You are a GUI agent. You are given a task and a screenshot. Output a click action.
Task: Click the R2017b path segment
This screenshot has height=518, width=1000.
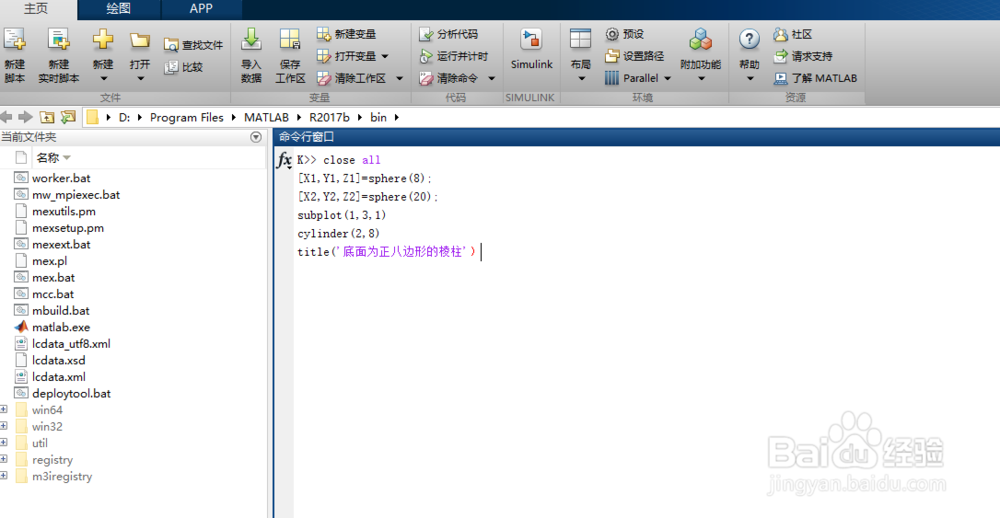click(330, 117)
